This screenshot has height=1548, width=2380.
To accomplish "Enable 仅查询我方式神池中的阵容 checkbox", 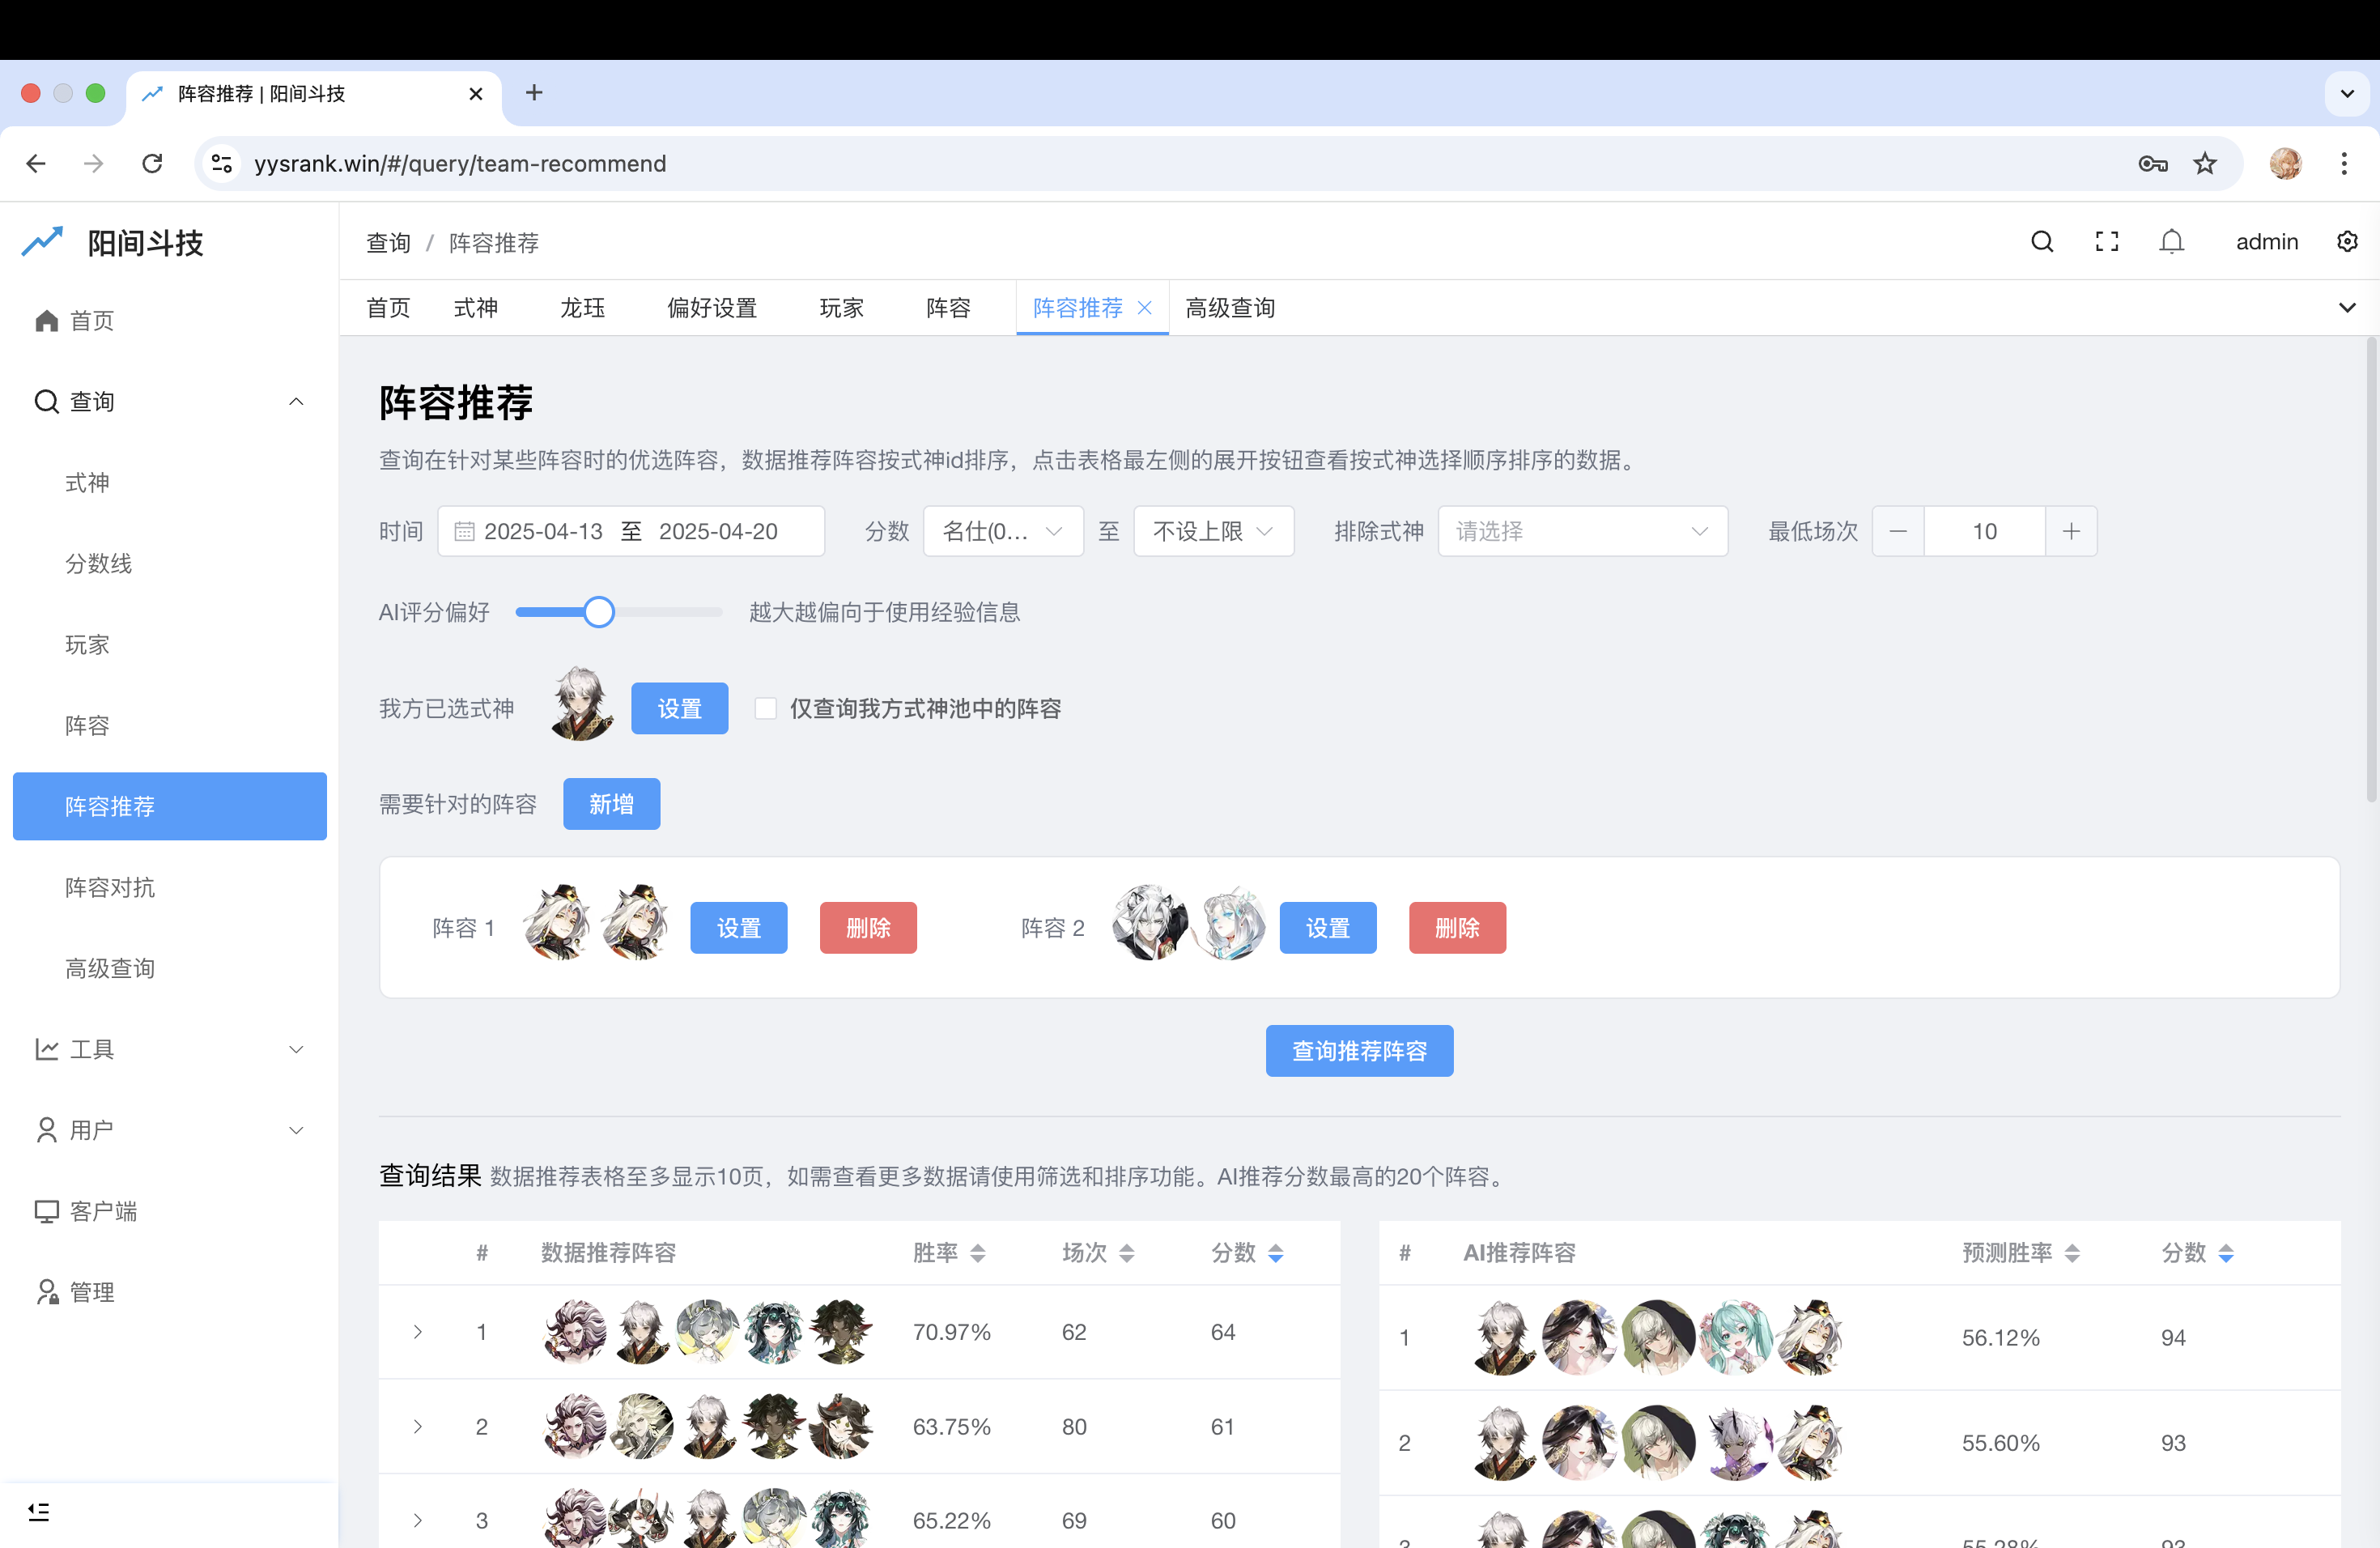I will [766, 708].
